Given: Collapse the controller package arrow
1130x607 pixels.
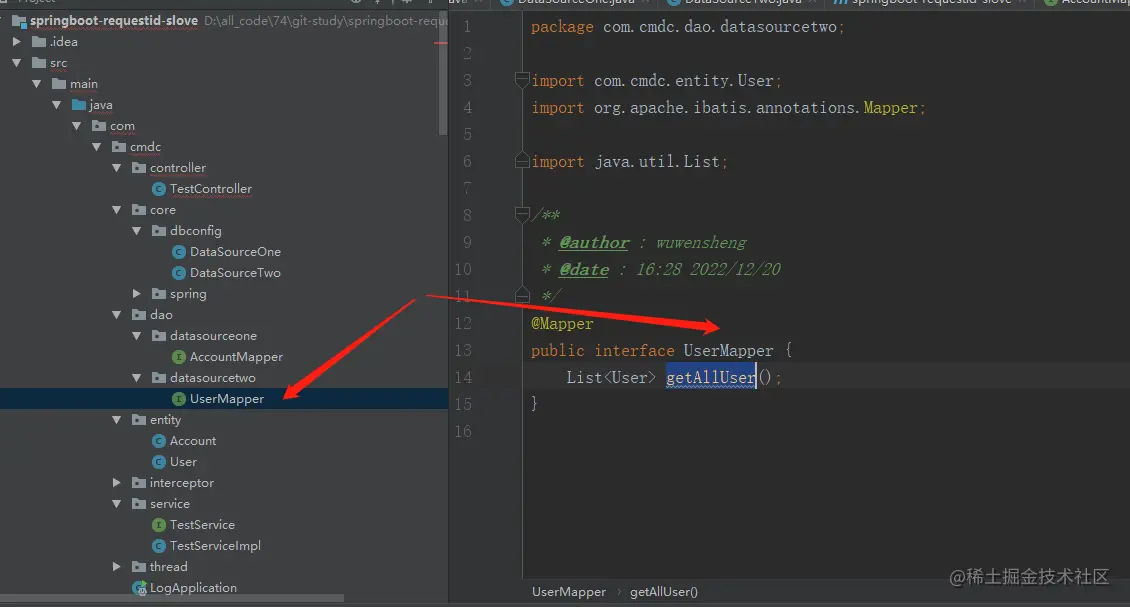Looking at the screenshot, I should pos(117,167).
